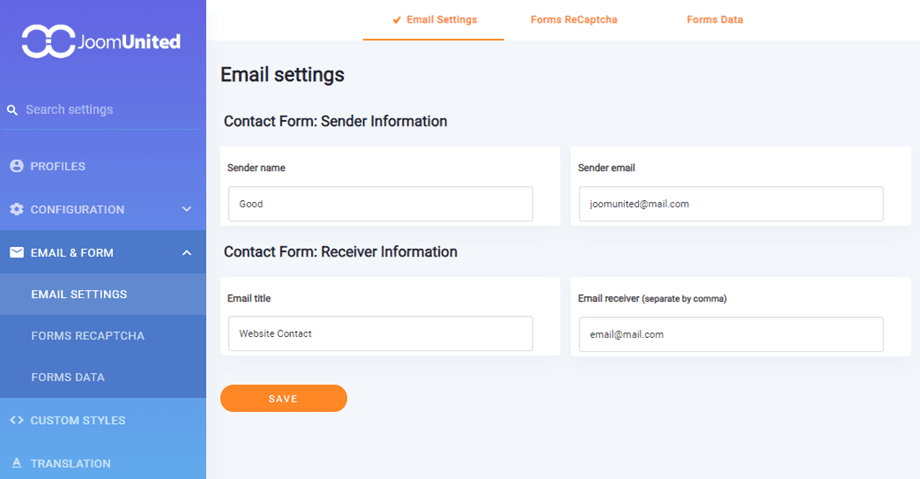Image resolution: width=920 pixels, height=479 pixels.
Task: Focus the Search settings field
Action: point(103,110)
